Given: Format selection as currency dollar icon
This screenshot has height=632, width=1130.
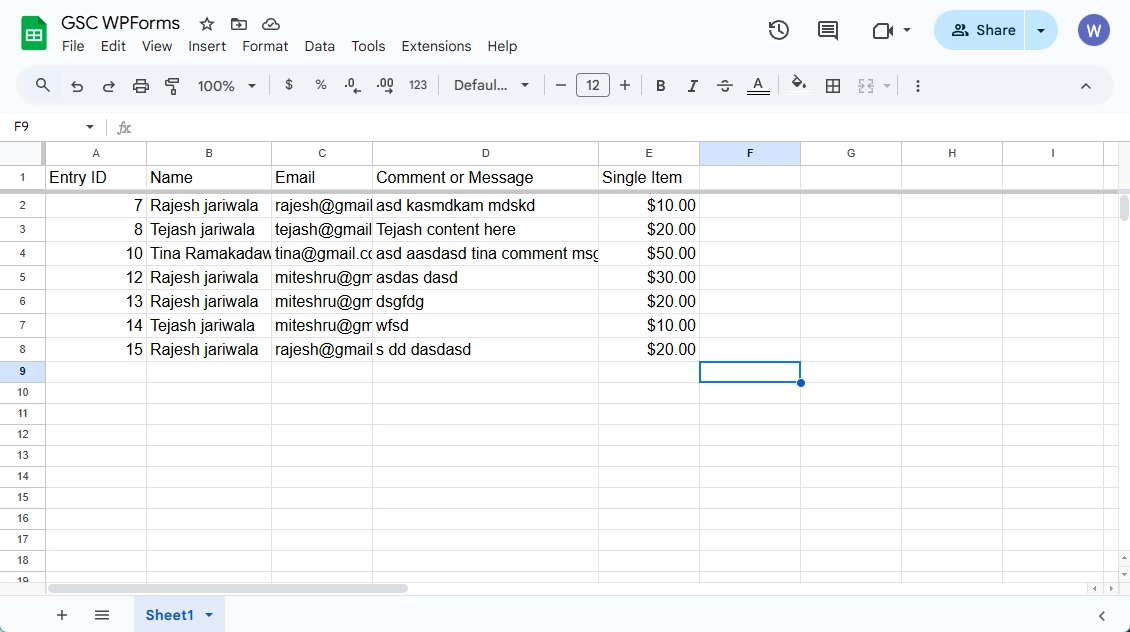Looking at the screenshot, I should point(289,85).
